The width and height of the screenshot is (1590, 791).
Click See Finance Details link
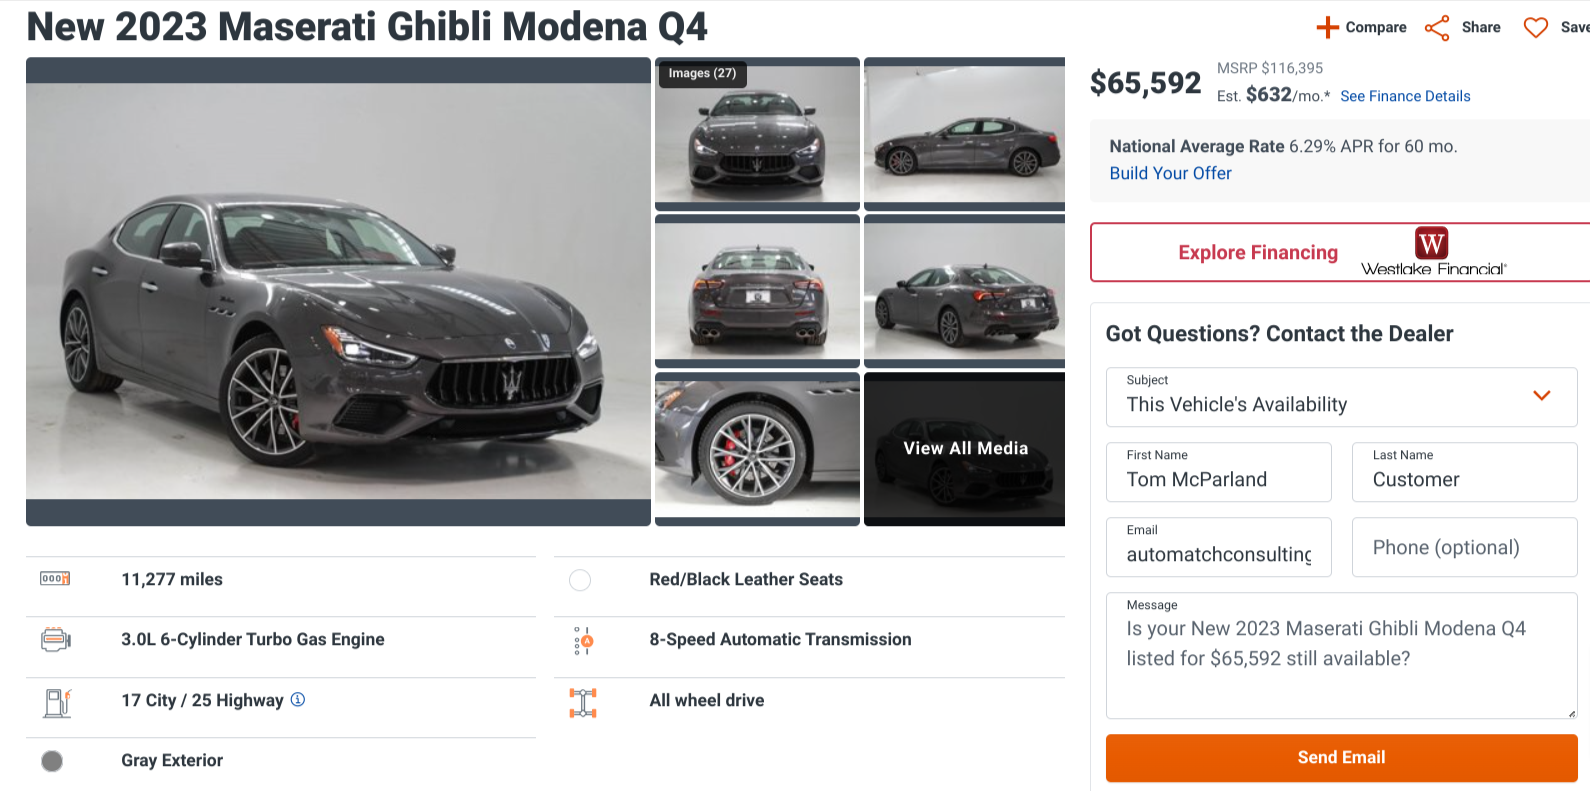1405,96
